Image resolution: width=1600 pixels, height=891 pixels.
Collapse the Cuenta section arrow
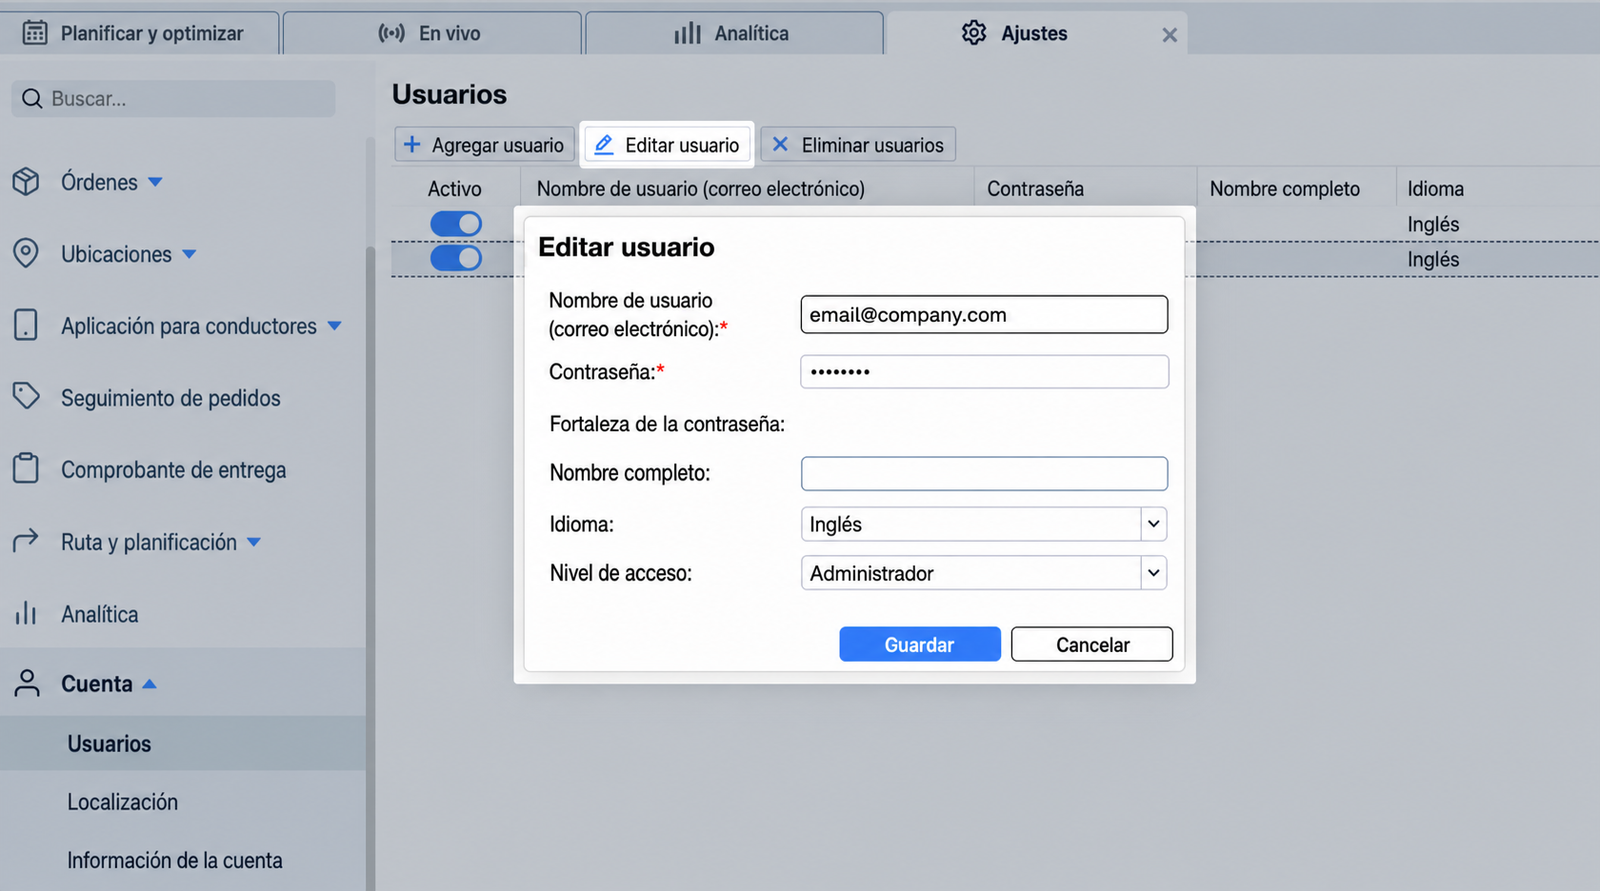tap(149, 684)
